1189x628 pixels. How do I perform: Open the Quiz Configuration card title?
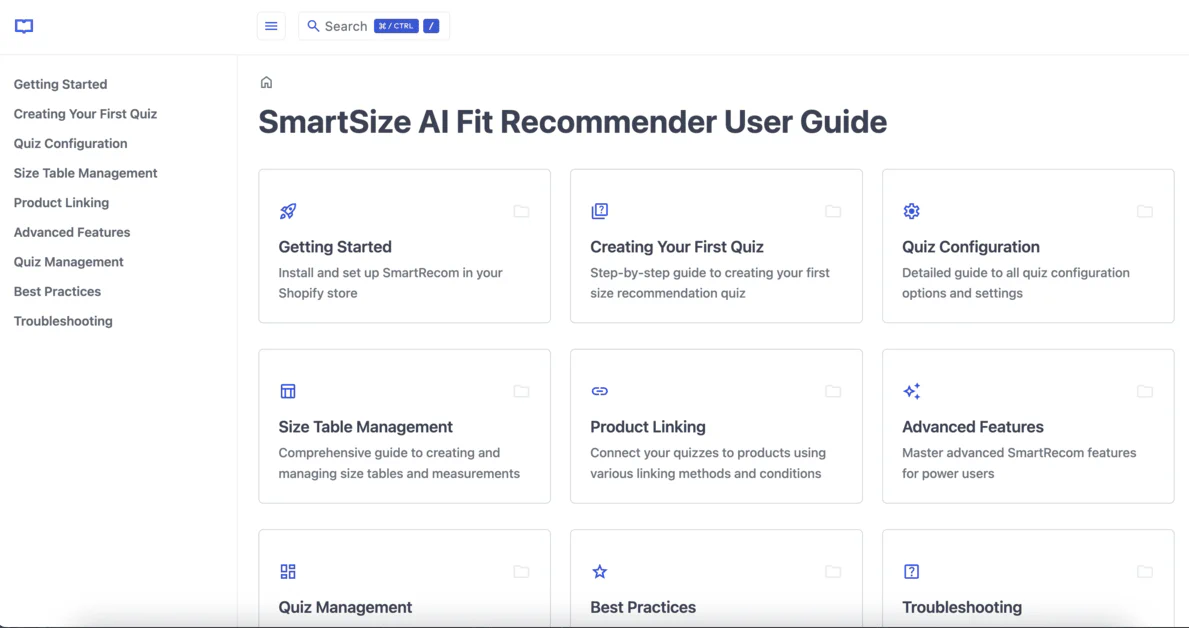(971, 246)
